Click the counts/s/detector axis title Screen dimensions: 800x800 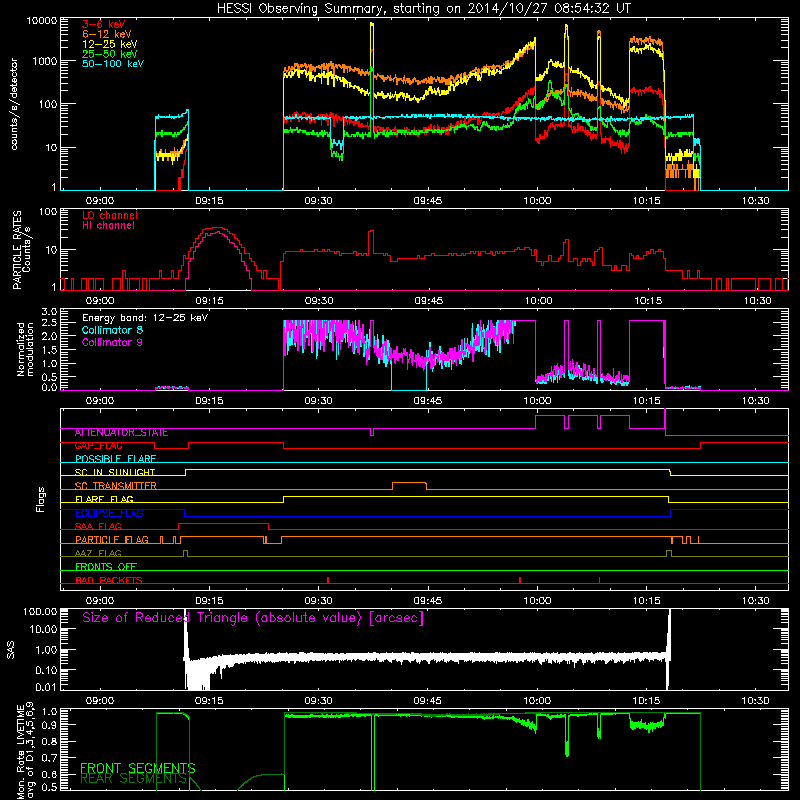[14, 104]
